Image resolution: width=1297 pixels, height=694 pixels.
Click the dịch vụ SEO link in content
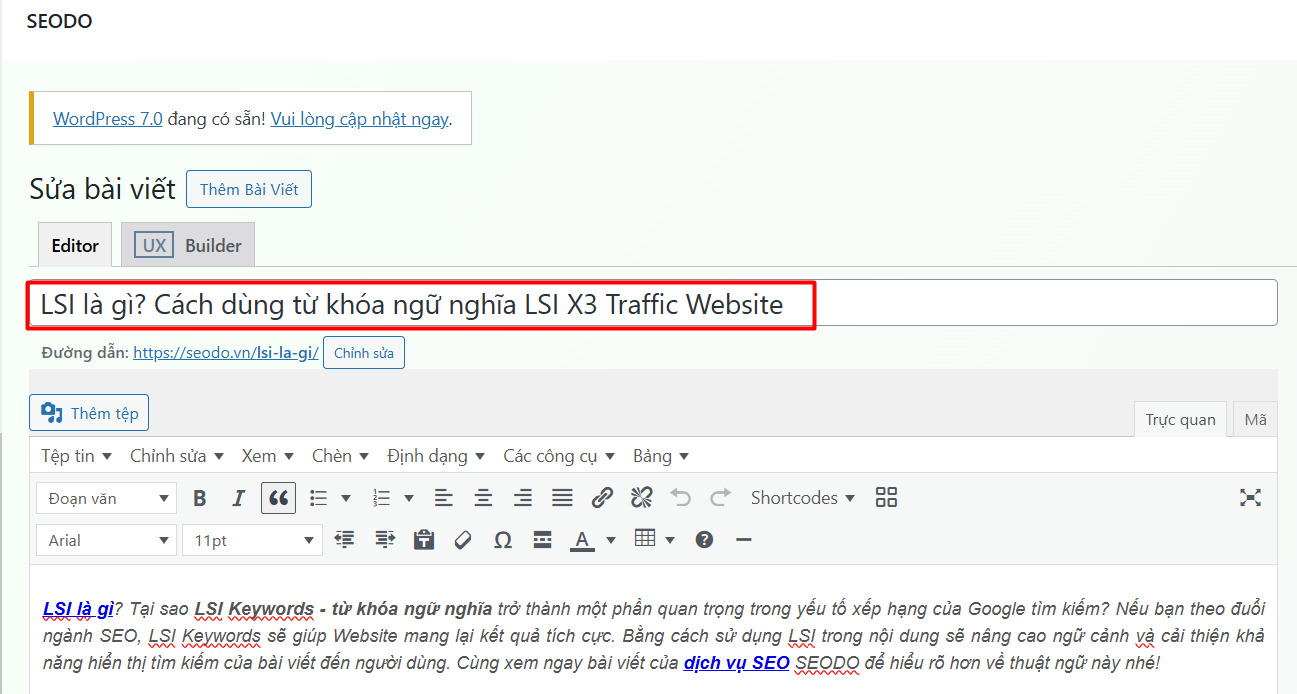point(737,662)
